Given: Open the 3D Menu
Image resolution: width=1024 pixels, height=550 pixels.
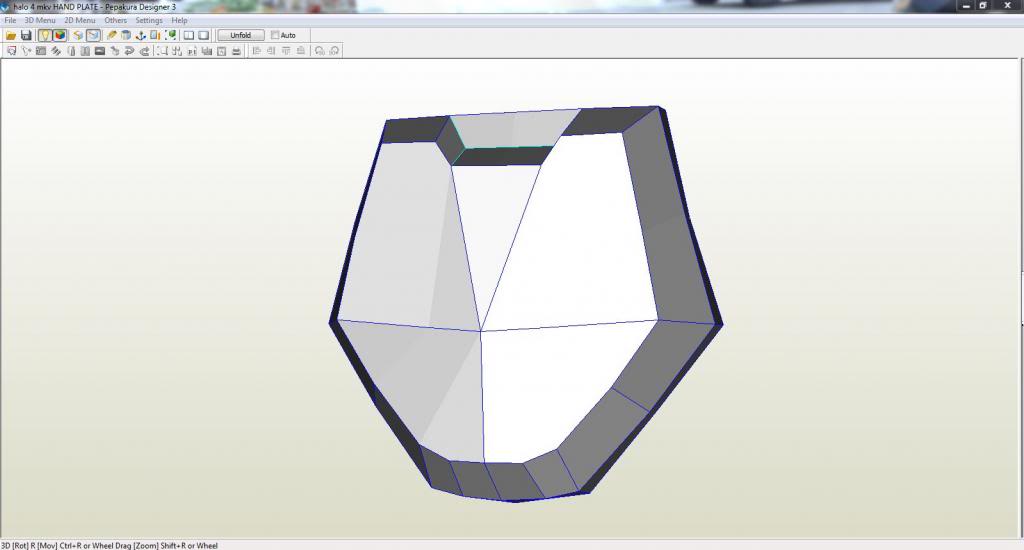Looking at the screenshot, I should click(x=40, y=20).
